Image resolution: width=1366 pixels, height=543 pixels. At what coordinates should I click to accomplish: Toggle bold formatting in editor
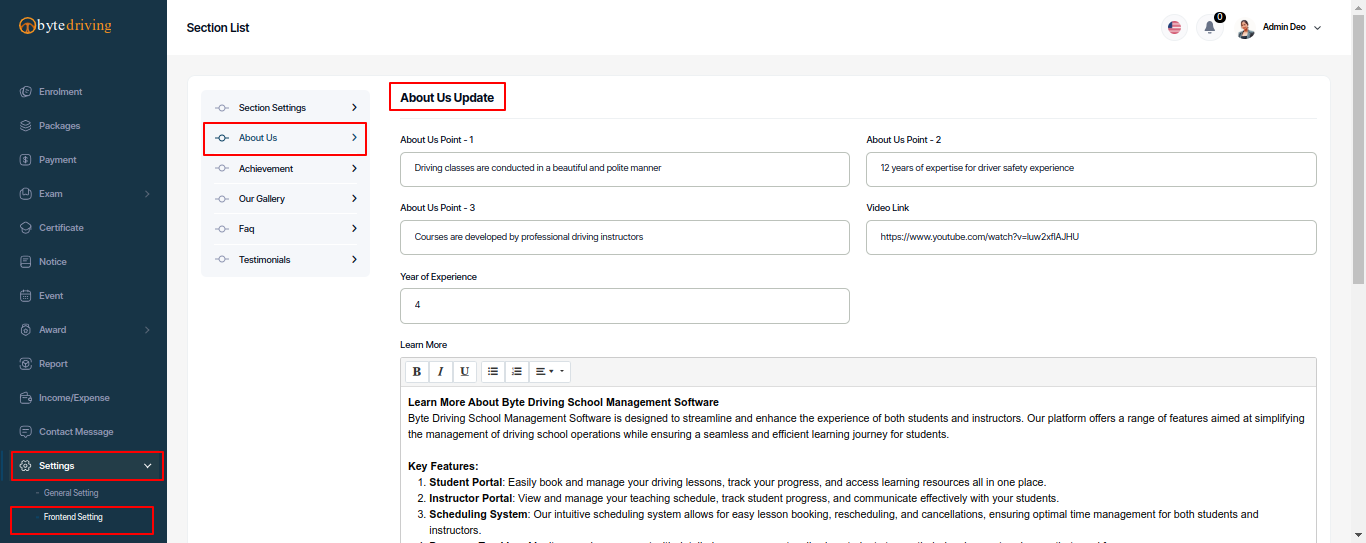coord(417,372)
